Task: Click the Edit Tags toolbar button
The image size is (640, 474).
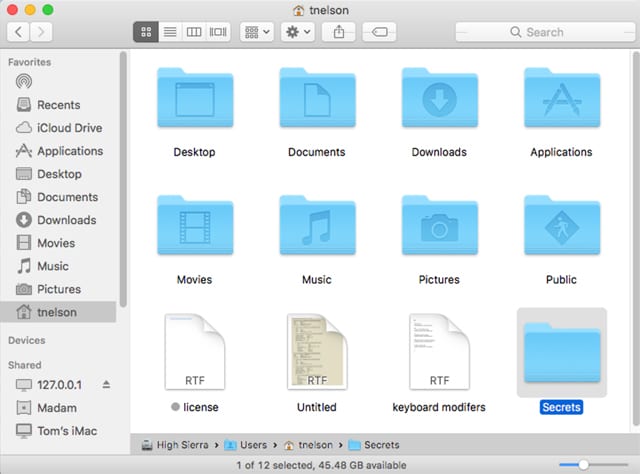Action: (x=379, y=32)
